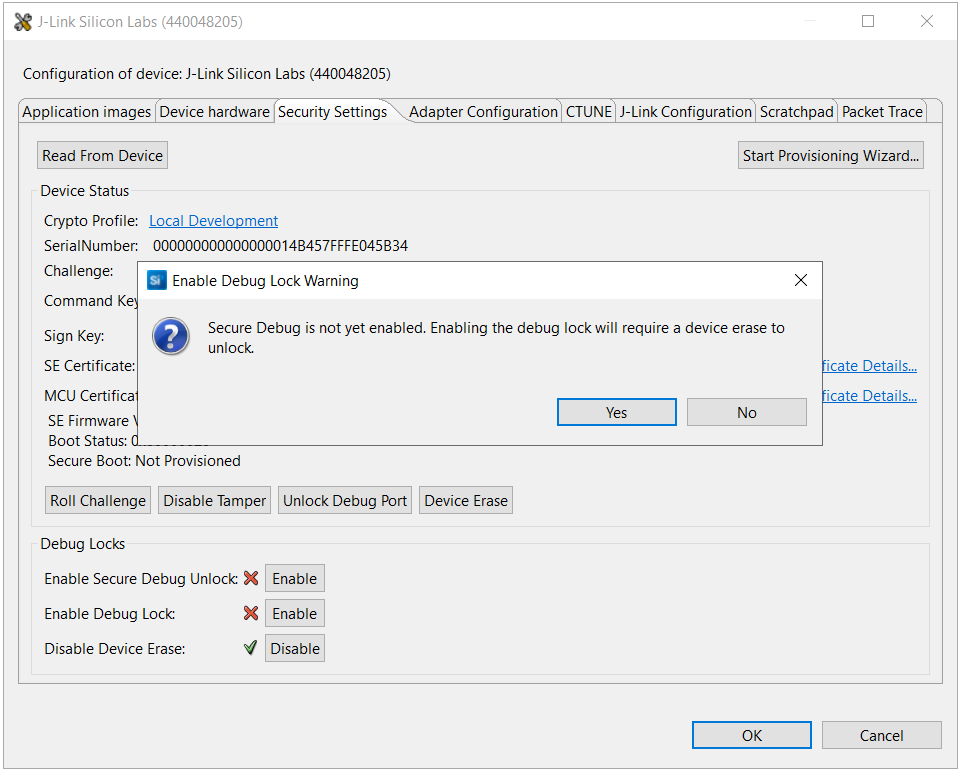Screen dimensions: 959x771
Task: Switch to the Application images tab
Action: (x=87, y=112)
